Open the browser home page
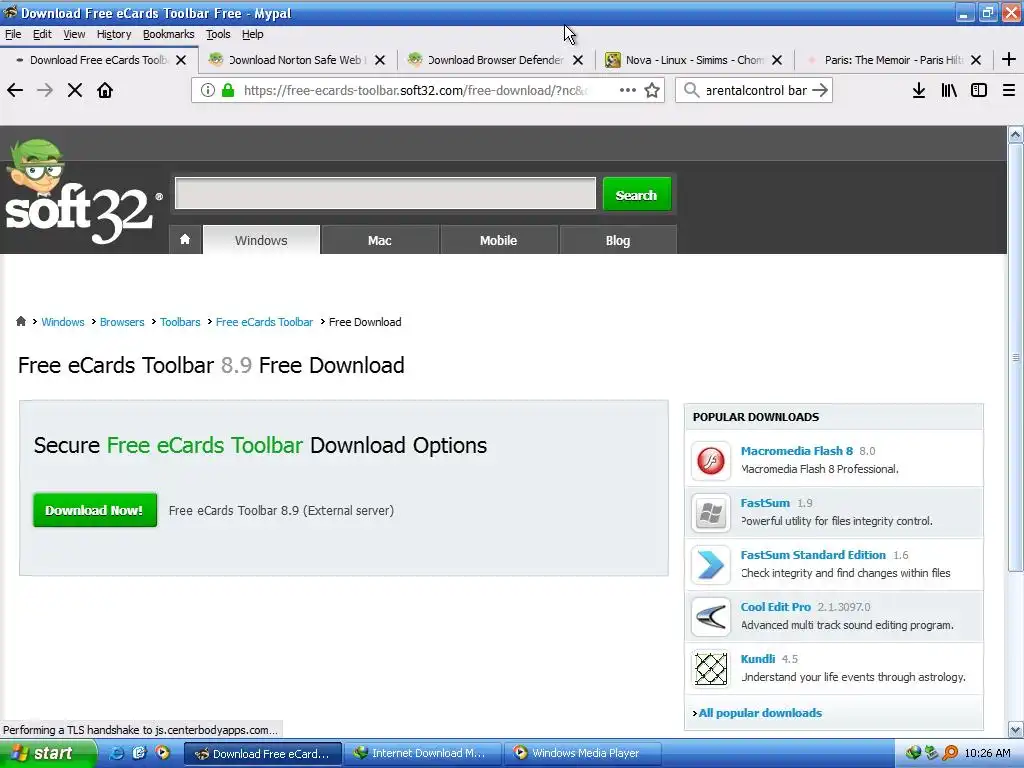Image resolution: width=1024 pixels, height=768 pixels. point(105,90)
